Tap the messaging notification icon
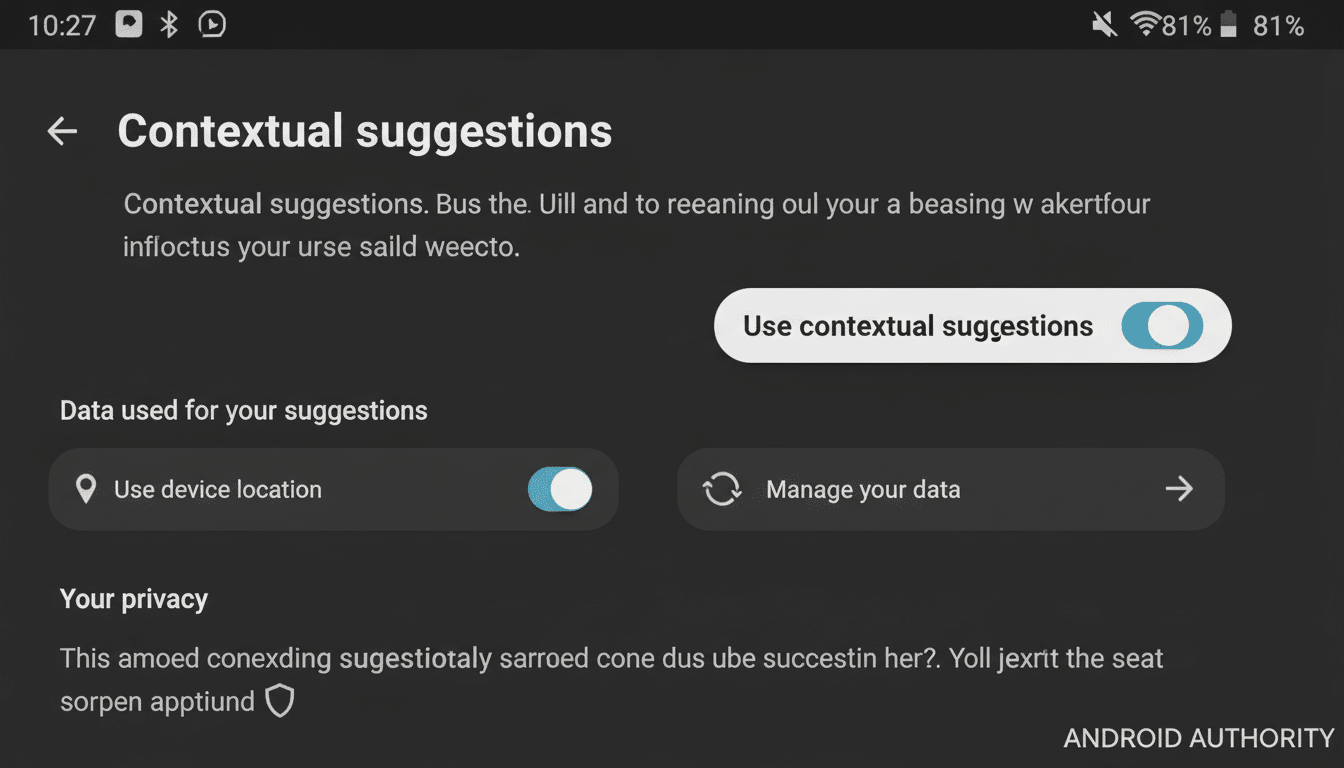The image size is (1344, 768). [128, 24]
